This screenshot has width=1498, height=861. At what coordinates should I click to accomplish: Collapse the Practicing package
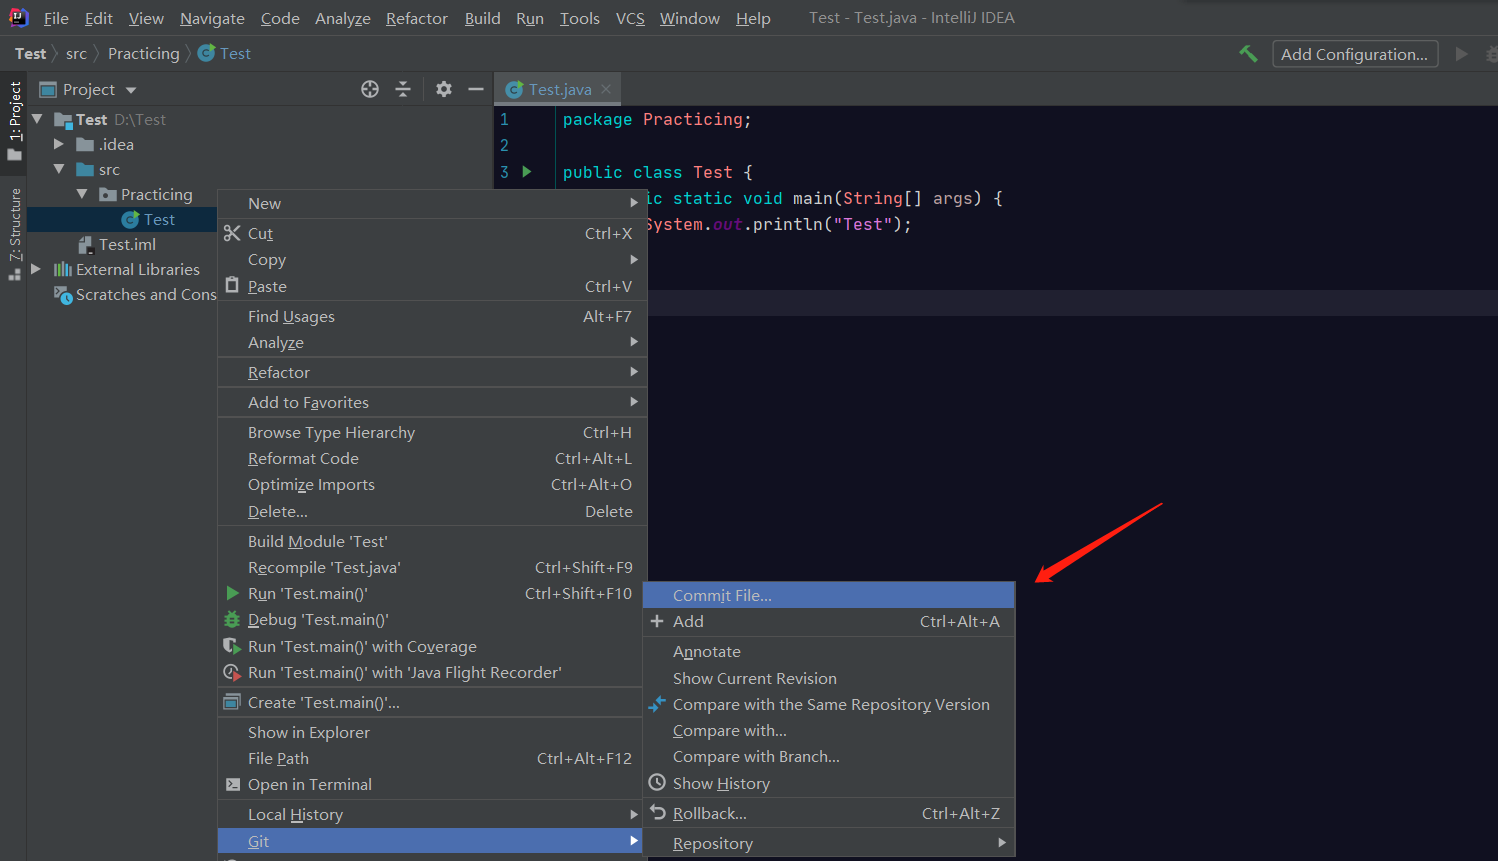pos(82,194)
